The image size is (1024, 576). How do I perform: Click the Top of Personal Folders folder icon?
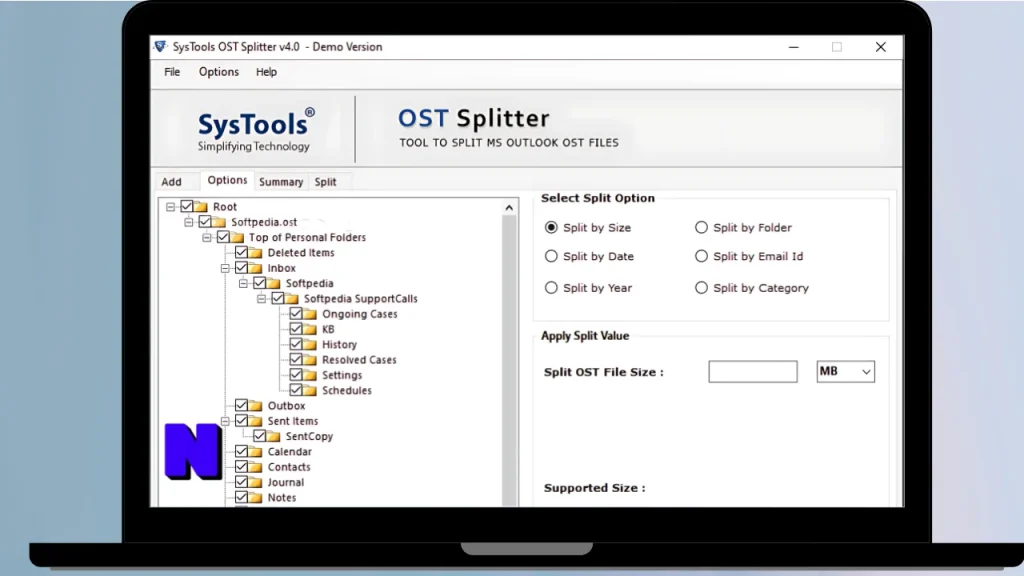coord(237,237)
